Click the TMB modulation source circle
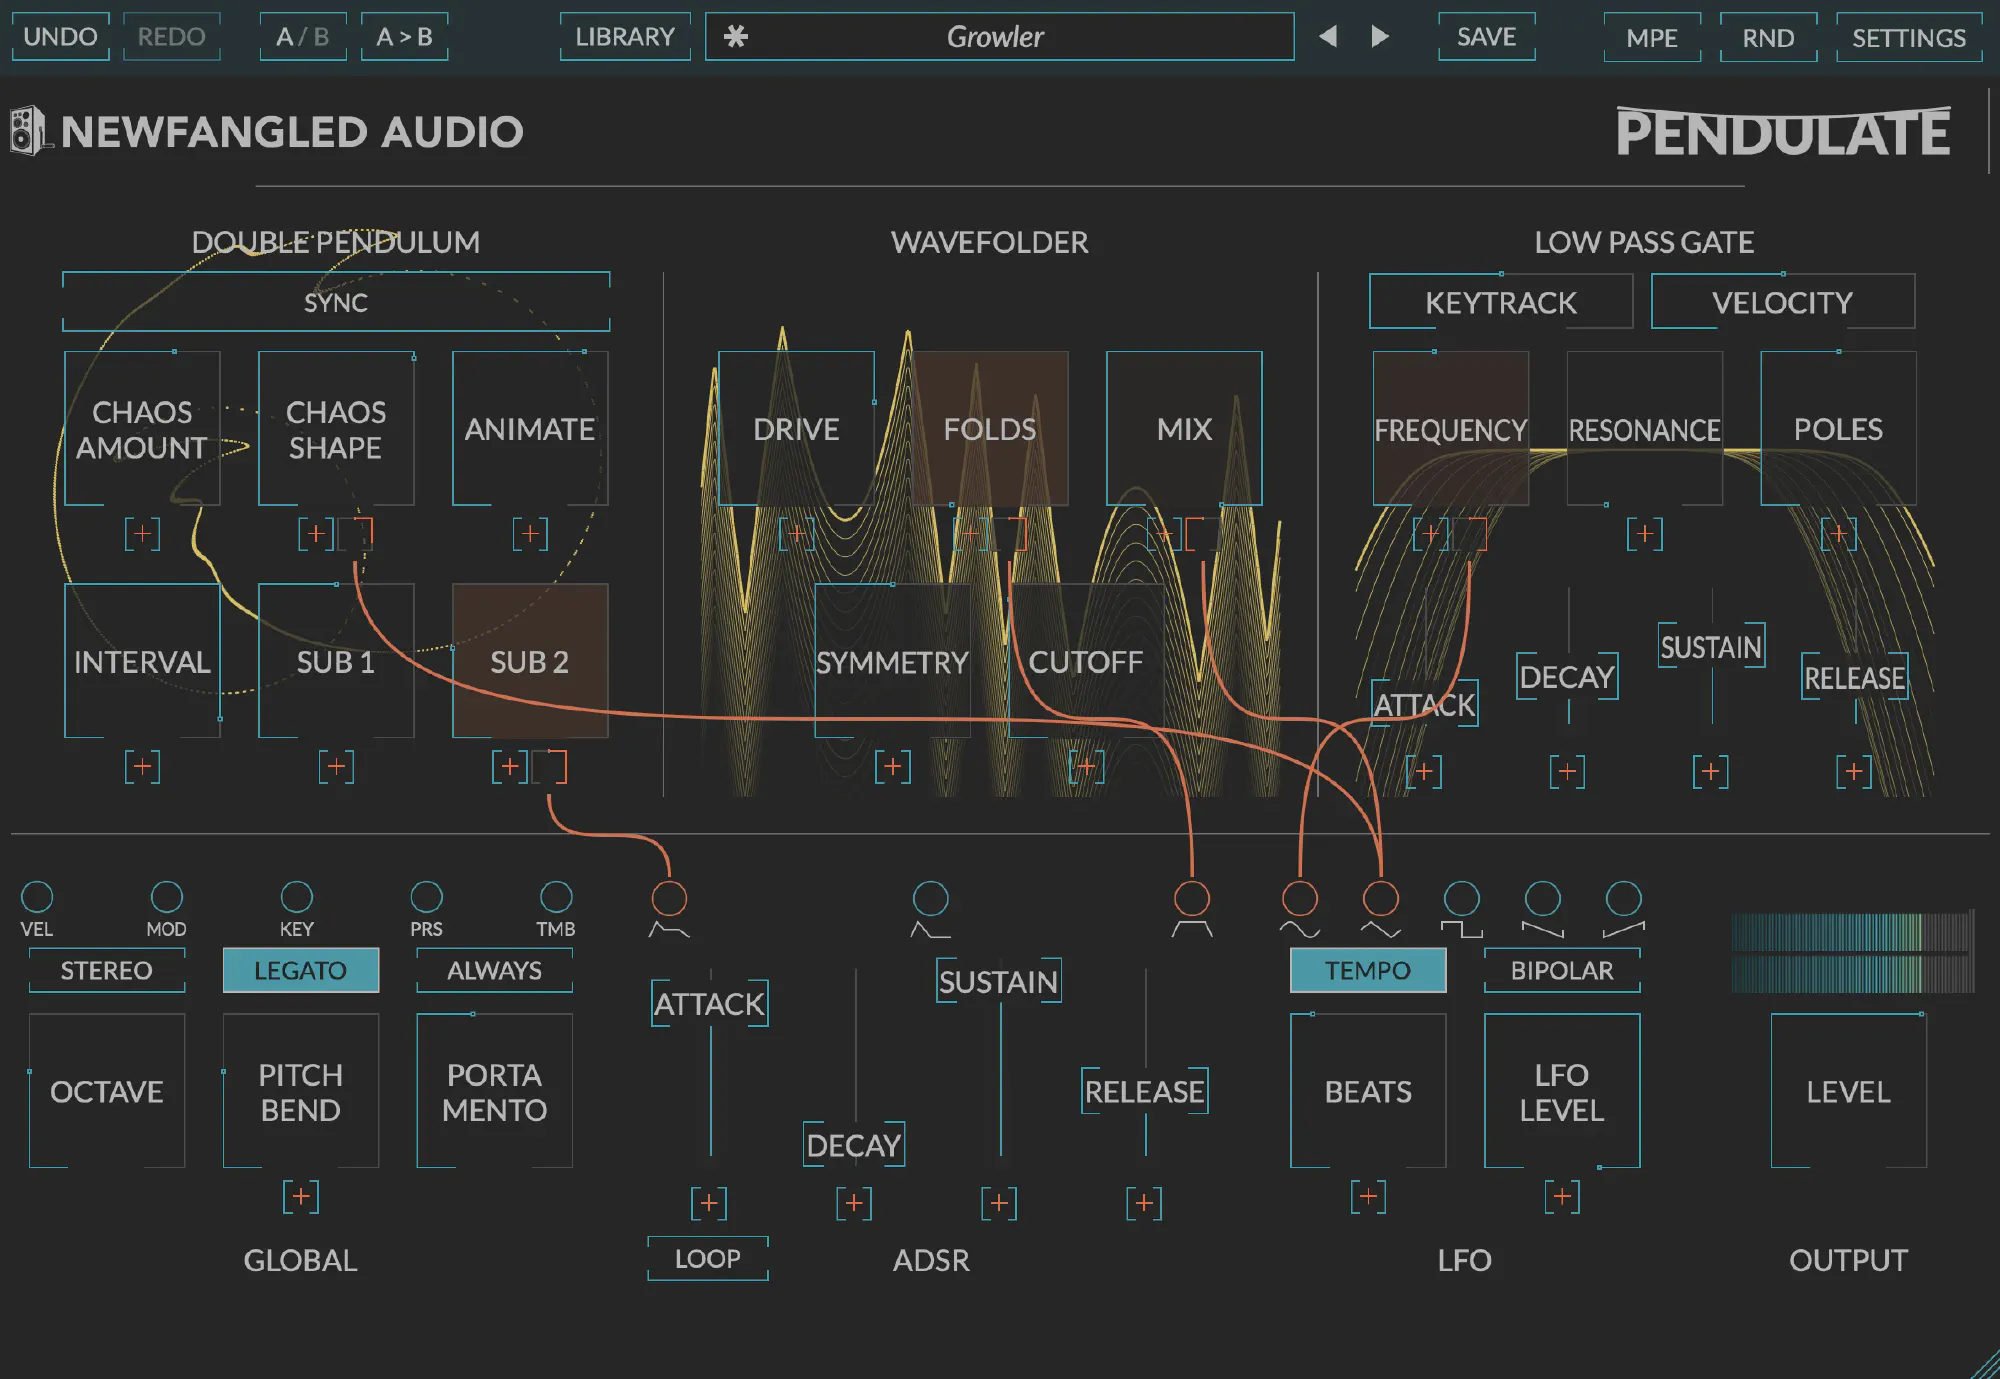 [556, 897]
